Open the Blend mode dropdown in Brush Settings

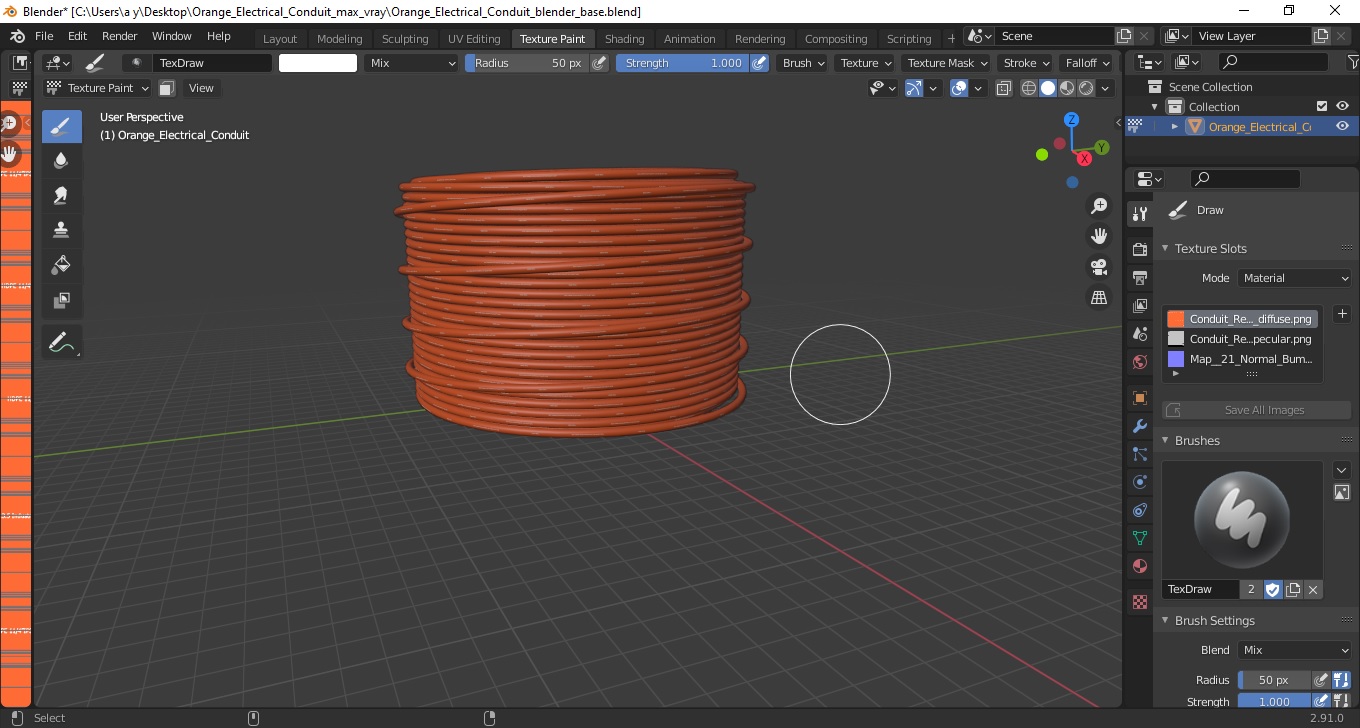point(1294,650)
